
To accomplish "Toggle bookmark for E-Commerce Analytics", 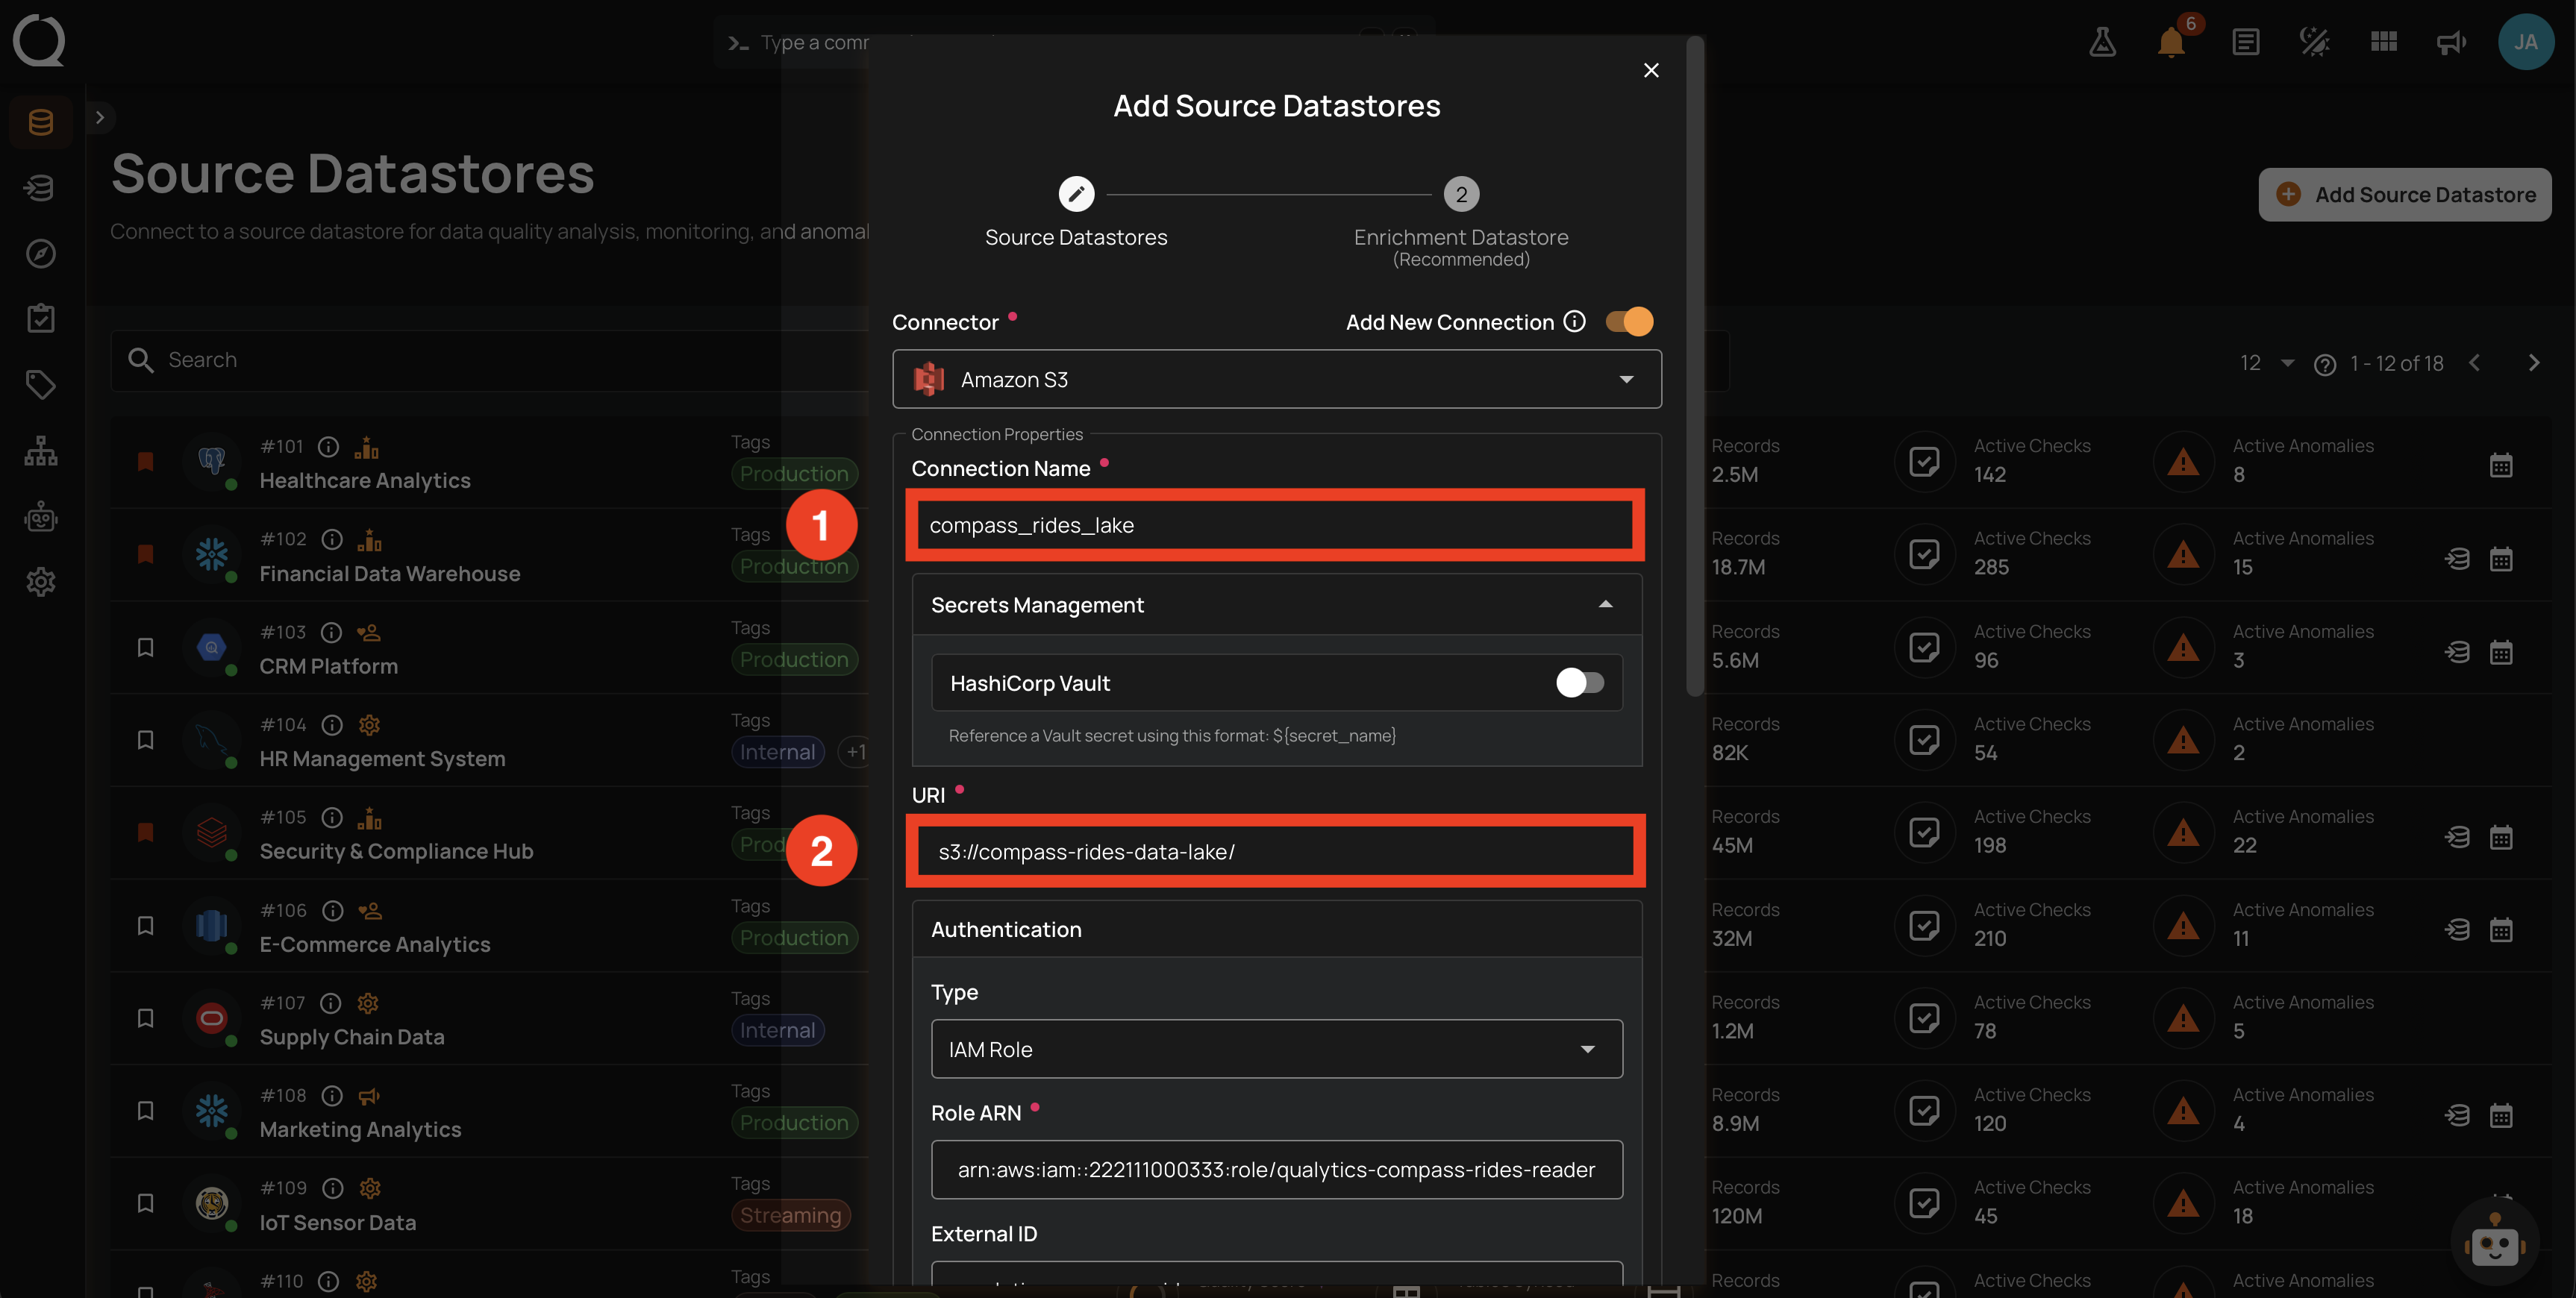I will [146, 925].
